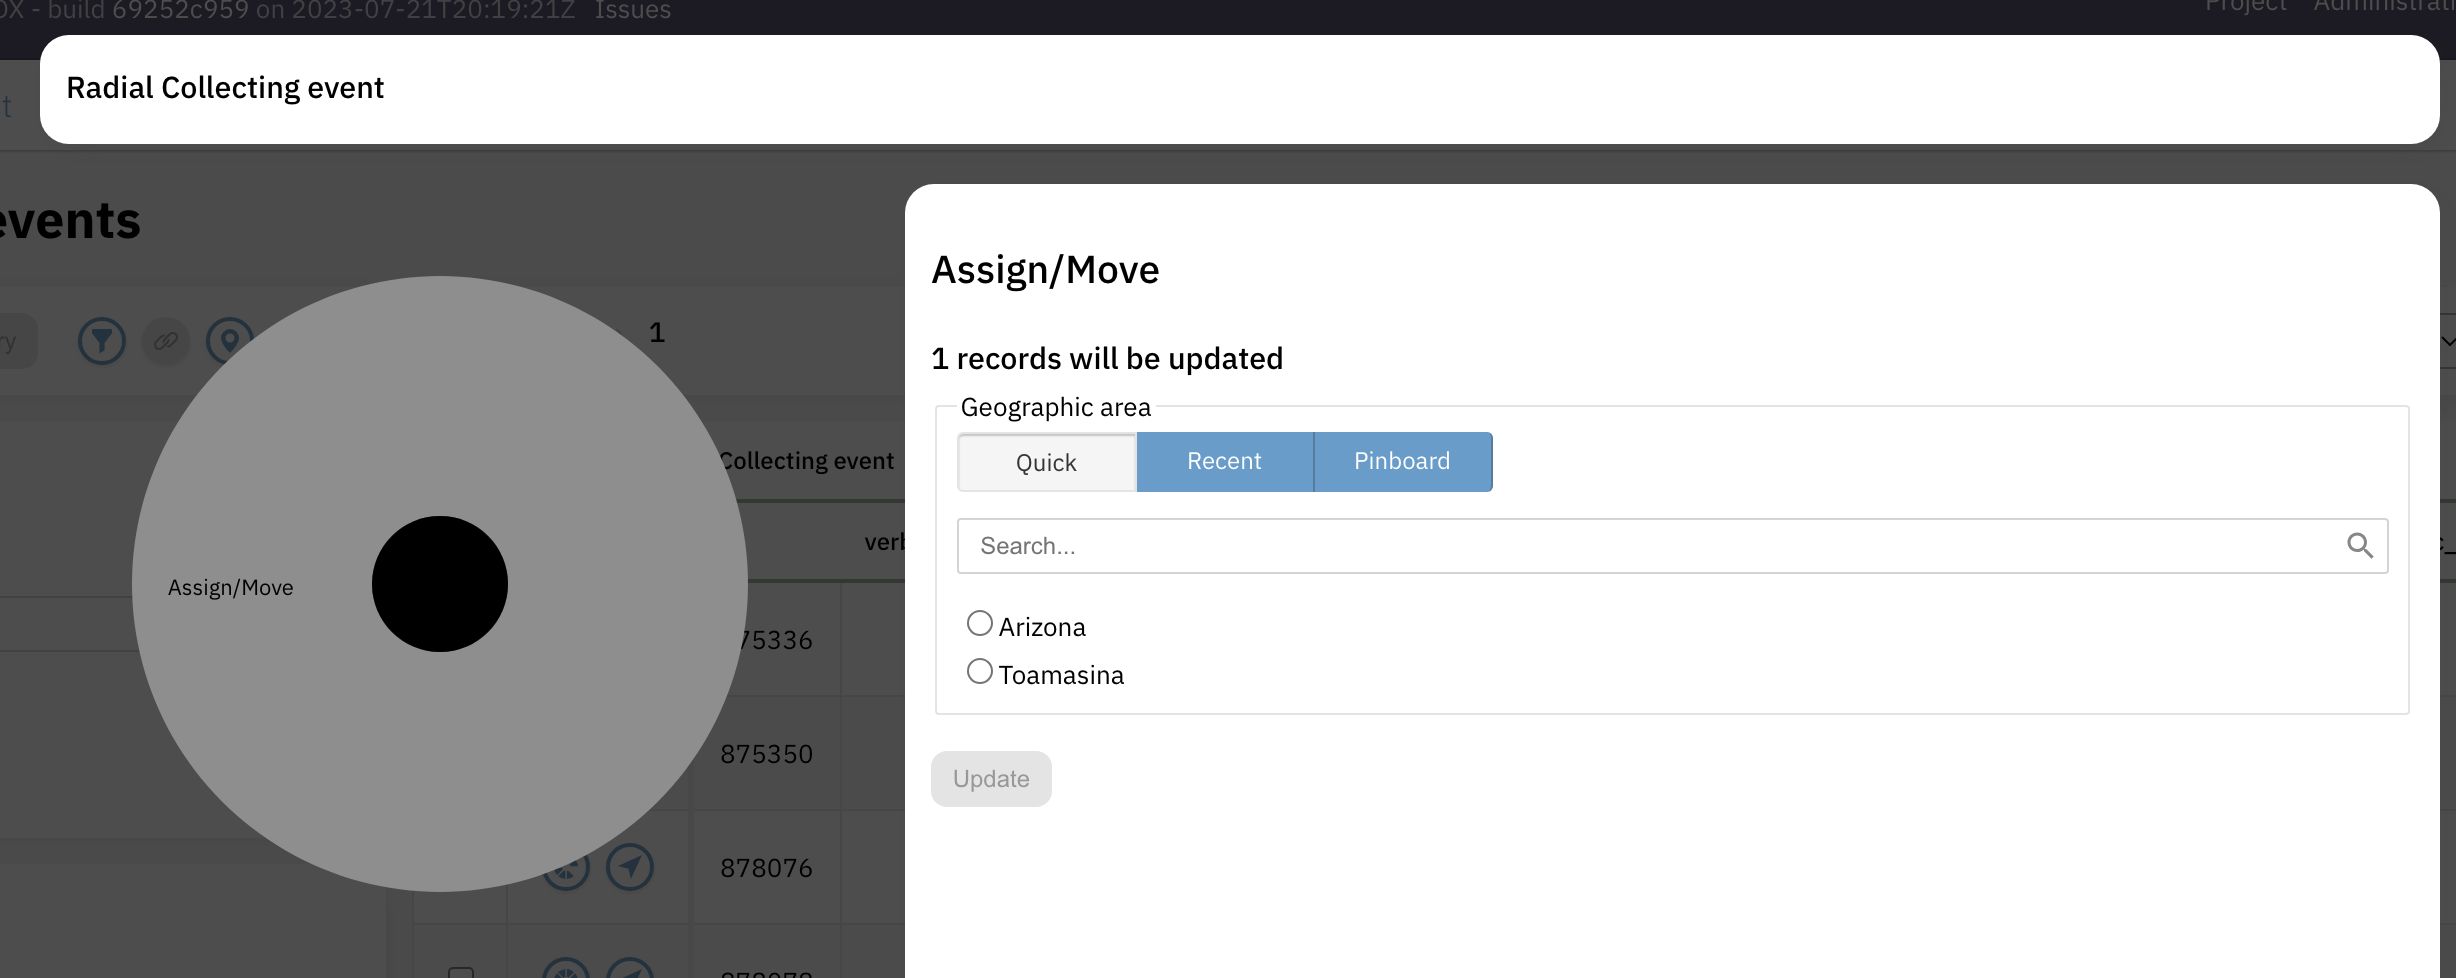Switch to the Quick tab
This screenshot has height=978, width=2456.
click(1046, 462)
